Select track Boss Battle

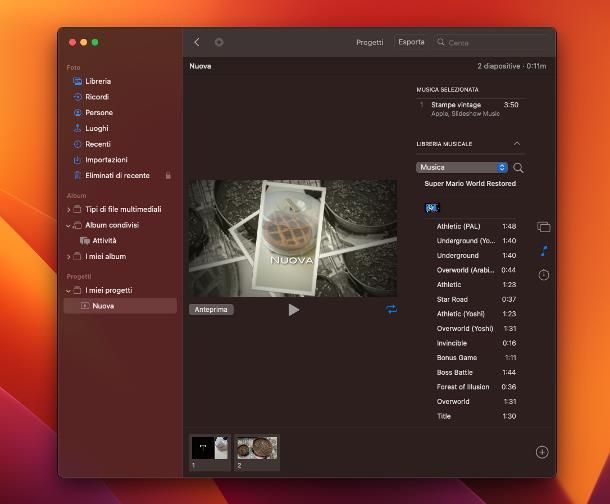[476, 373]
